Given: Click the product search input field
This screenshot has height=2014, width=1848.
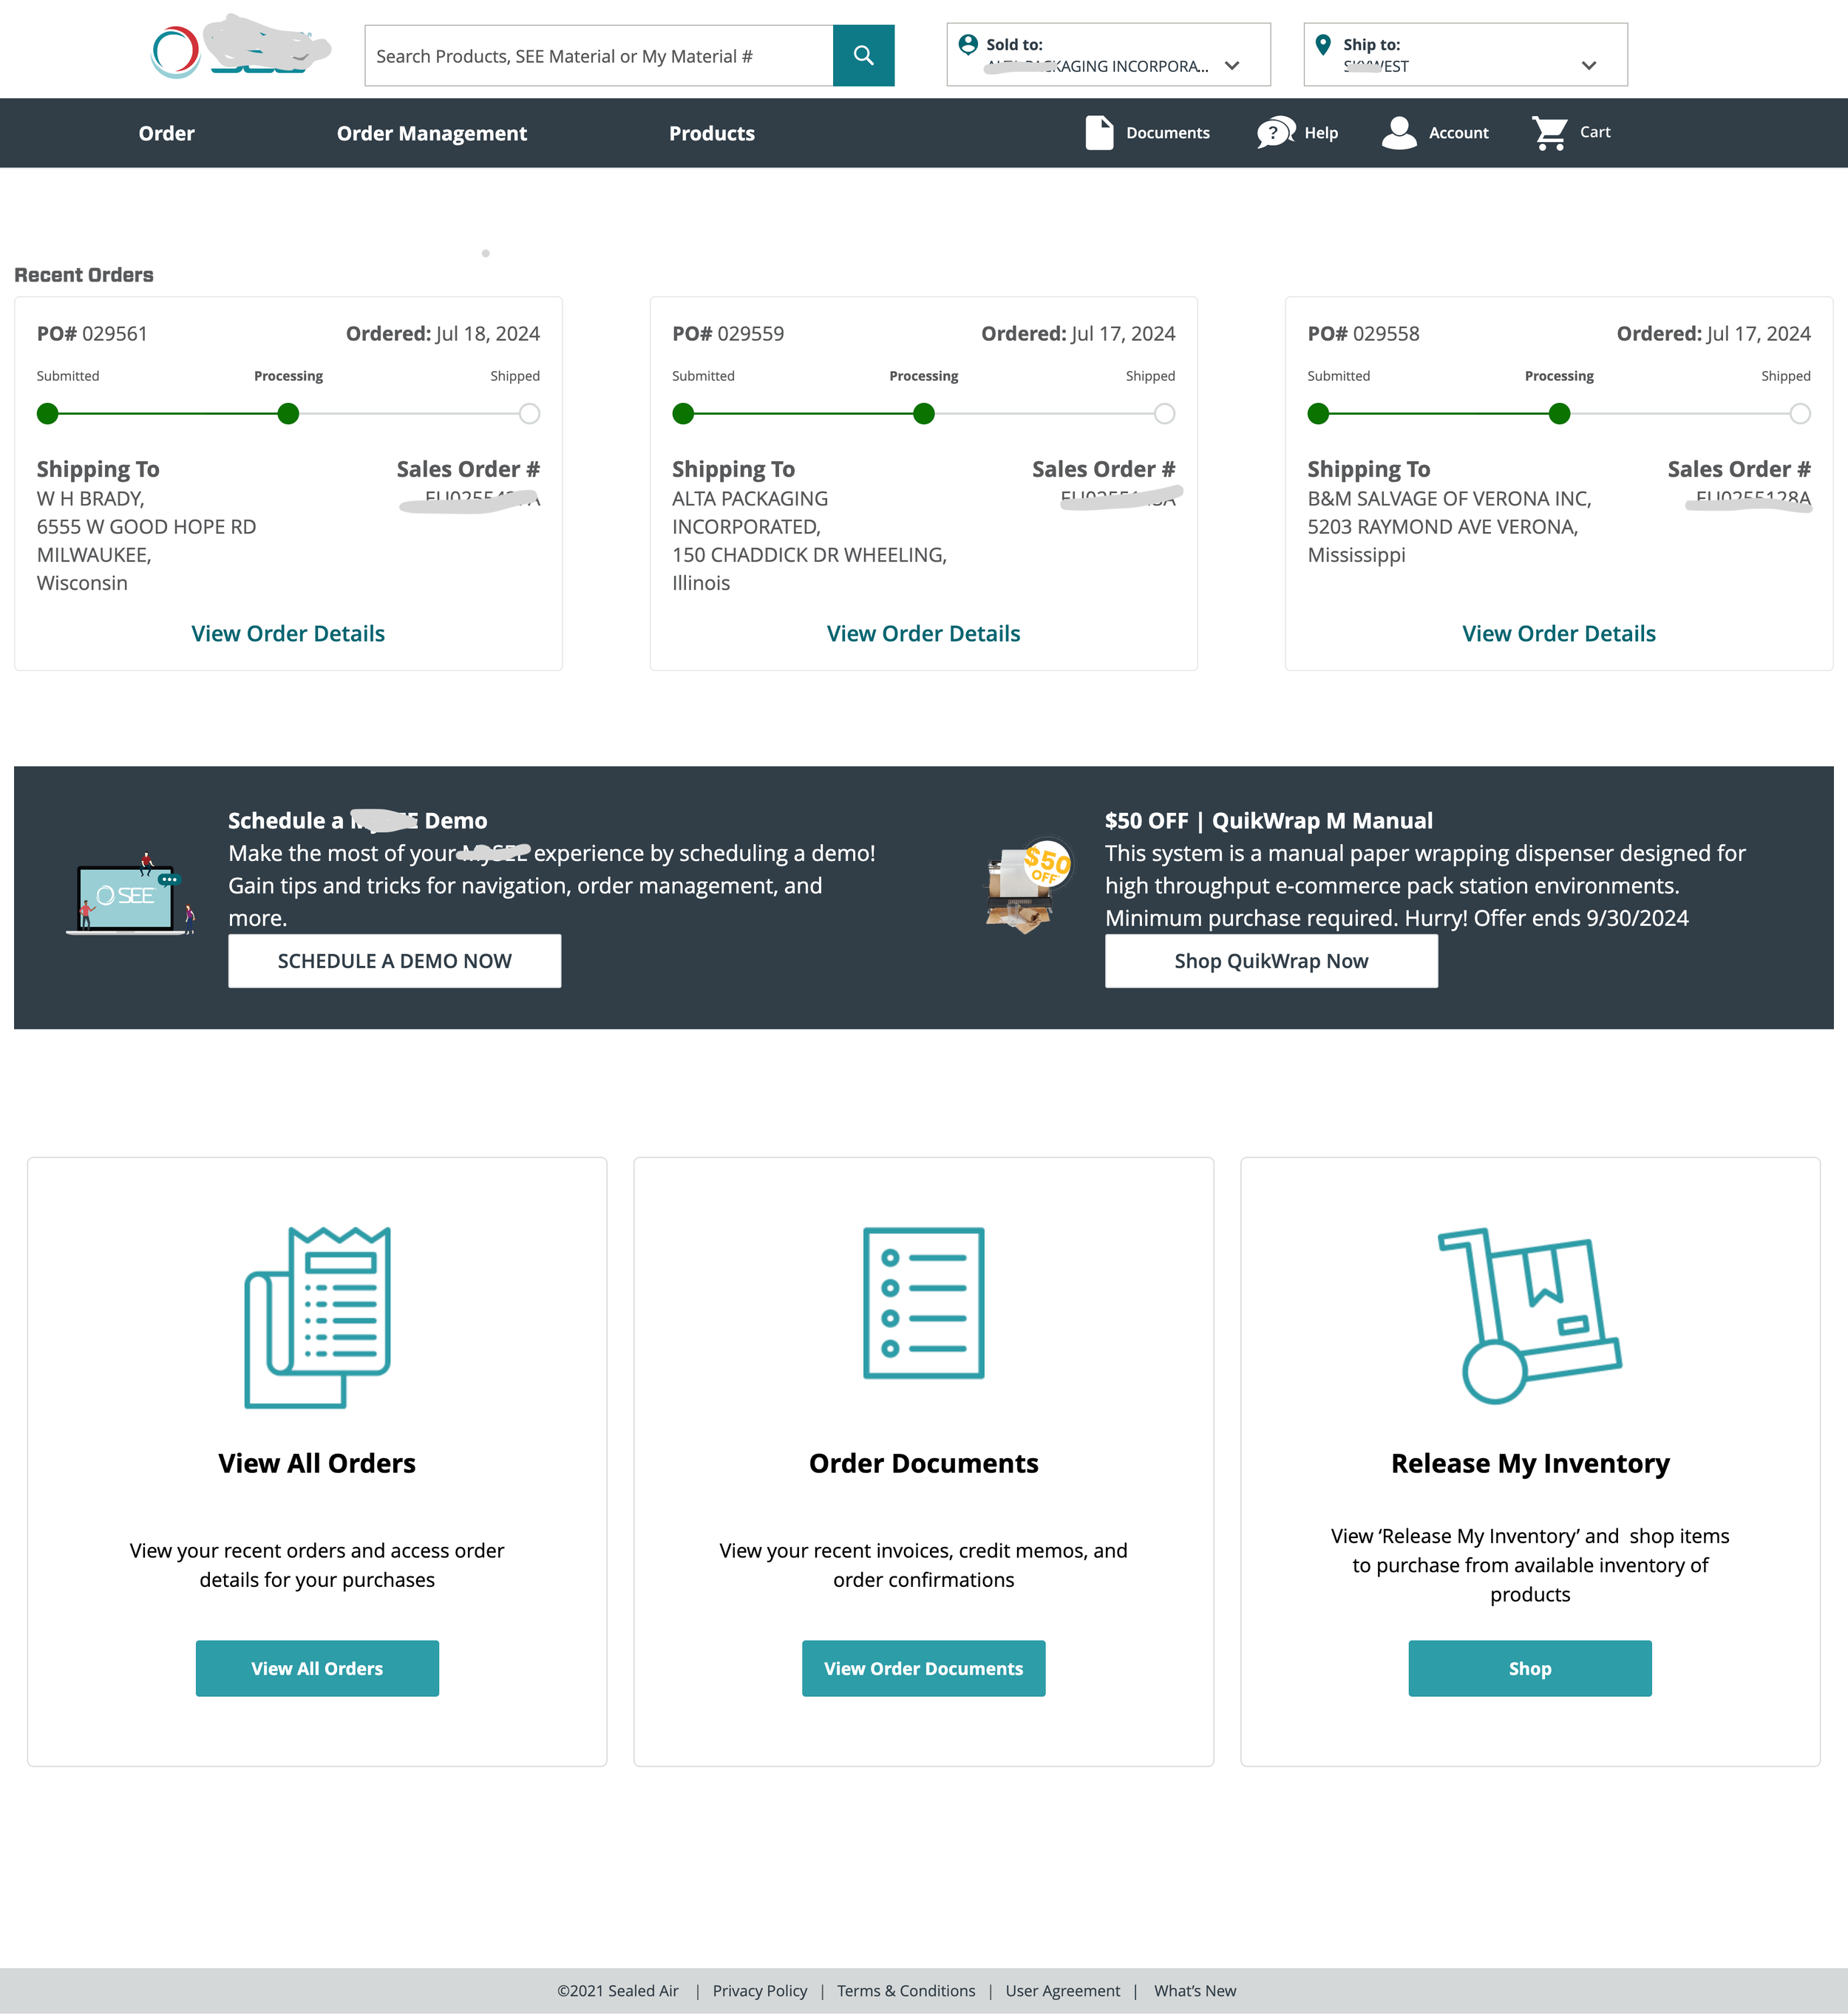Looking at the screenshot, I should click(598, 56).
